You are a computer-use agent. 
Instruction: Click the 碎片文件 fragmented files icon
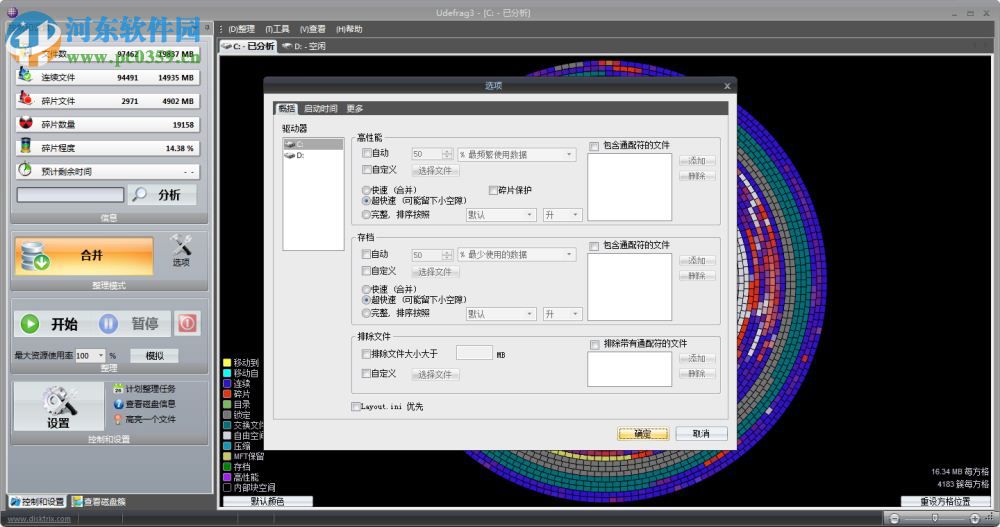point(25,99)
